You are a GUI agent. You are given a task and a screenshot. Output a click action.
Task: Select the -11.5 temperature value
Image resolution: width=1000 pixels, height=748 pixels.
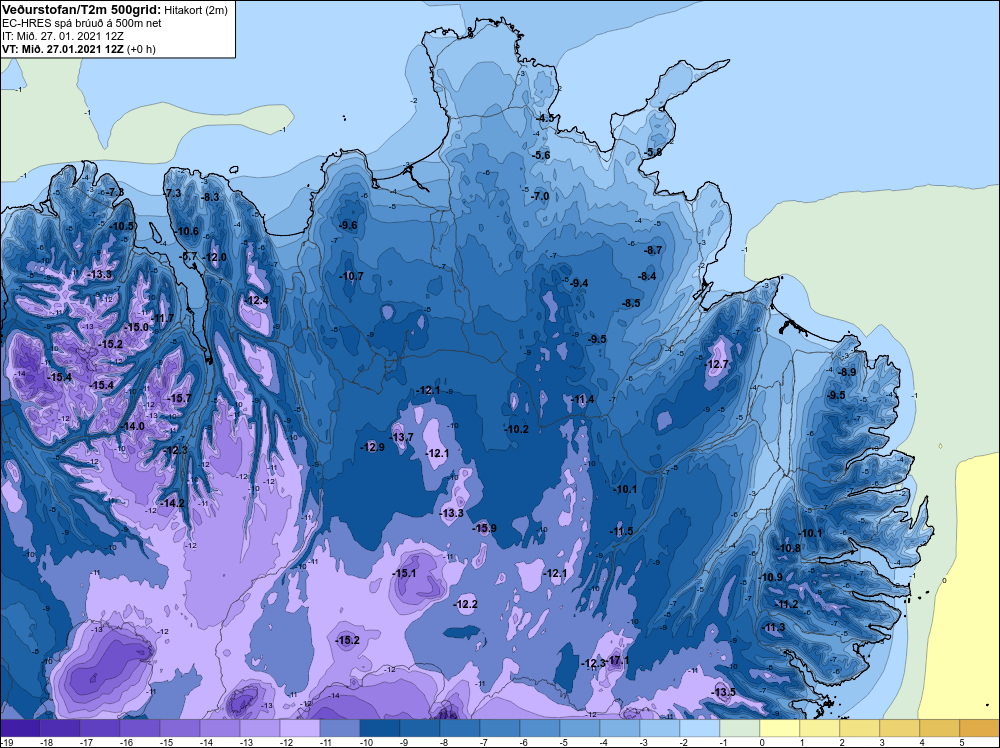tap(622, 531)
